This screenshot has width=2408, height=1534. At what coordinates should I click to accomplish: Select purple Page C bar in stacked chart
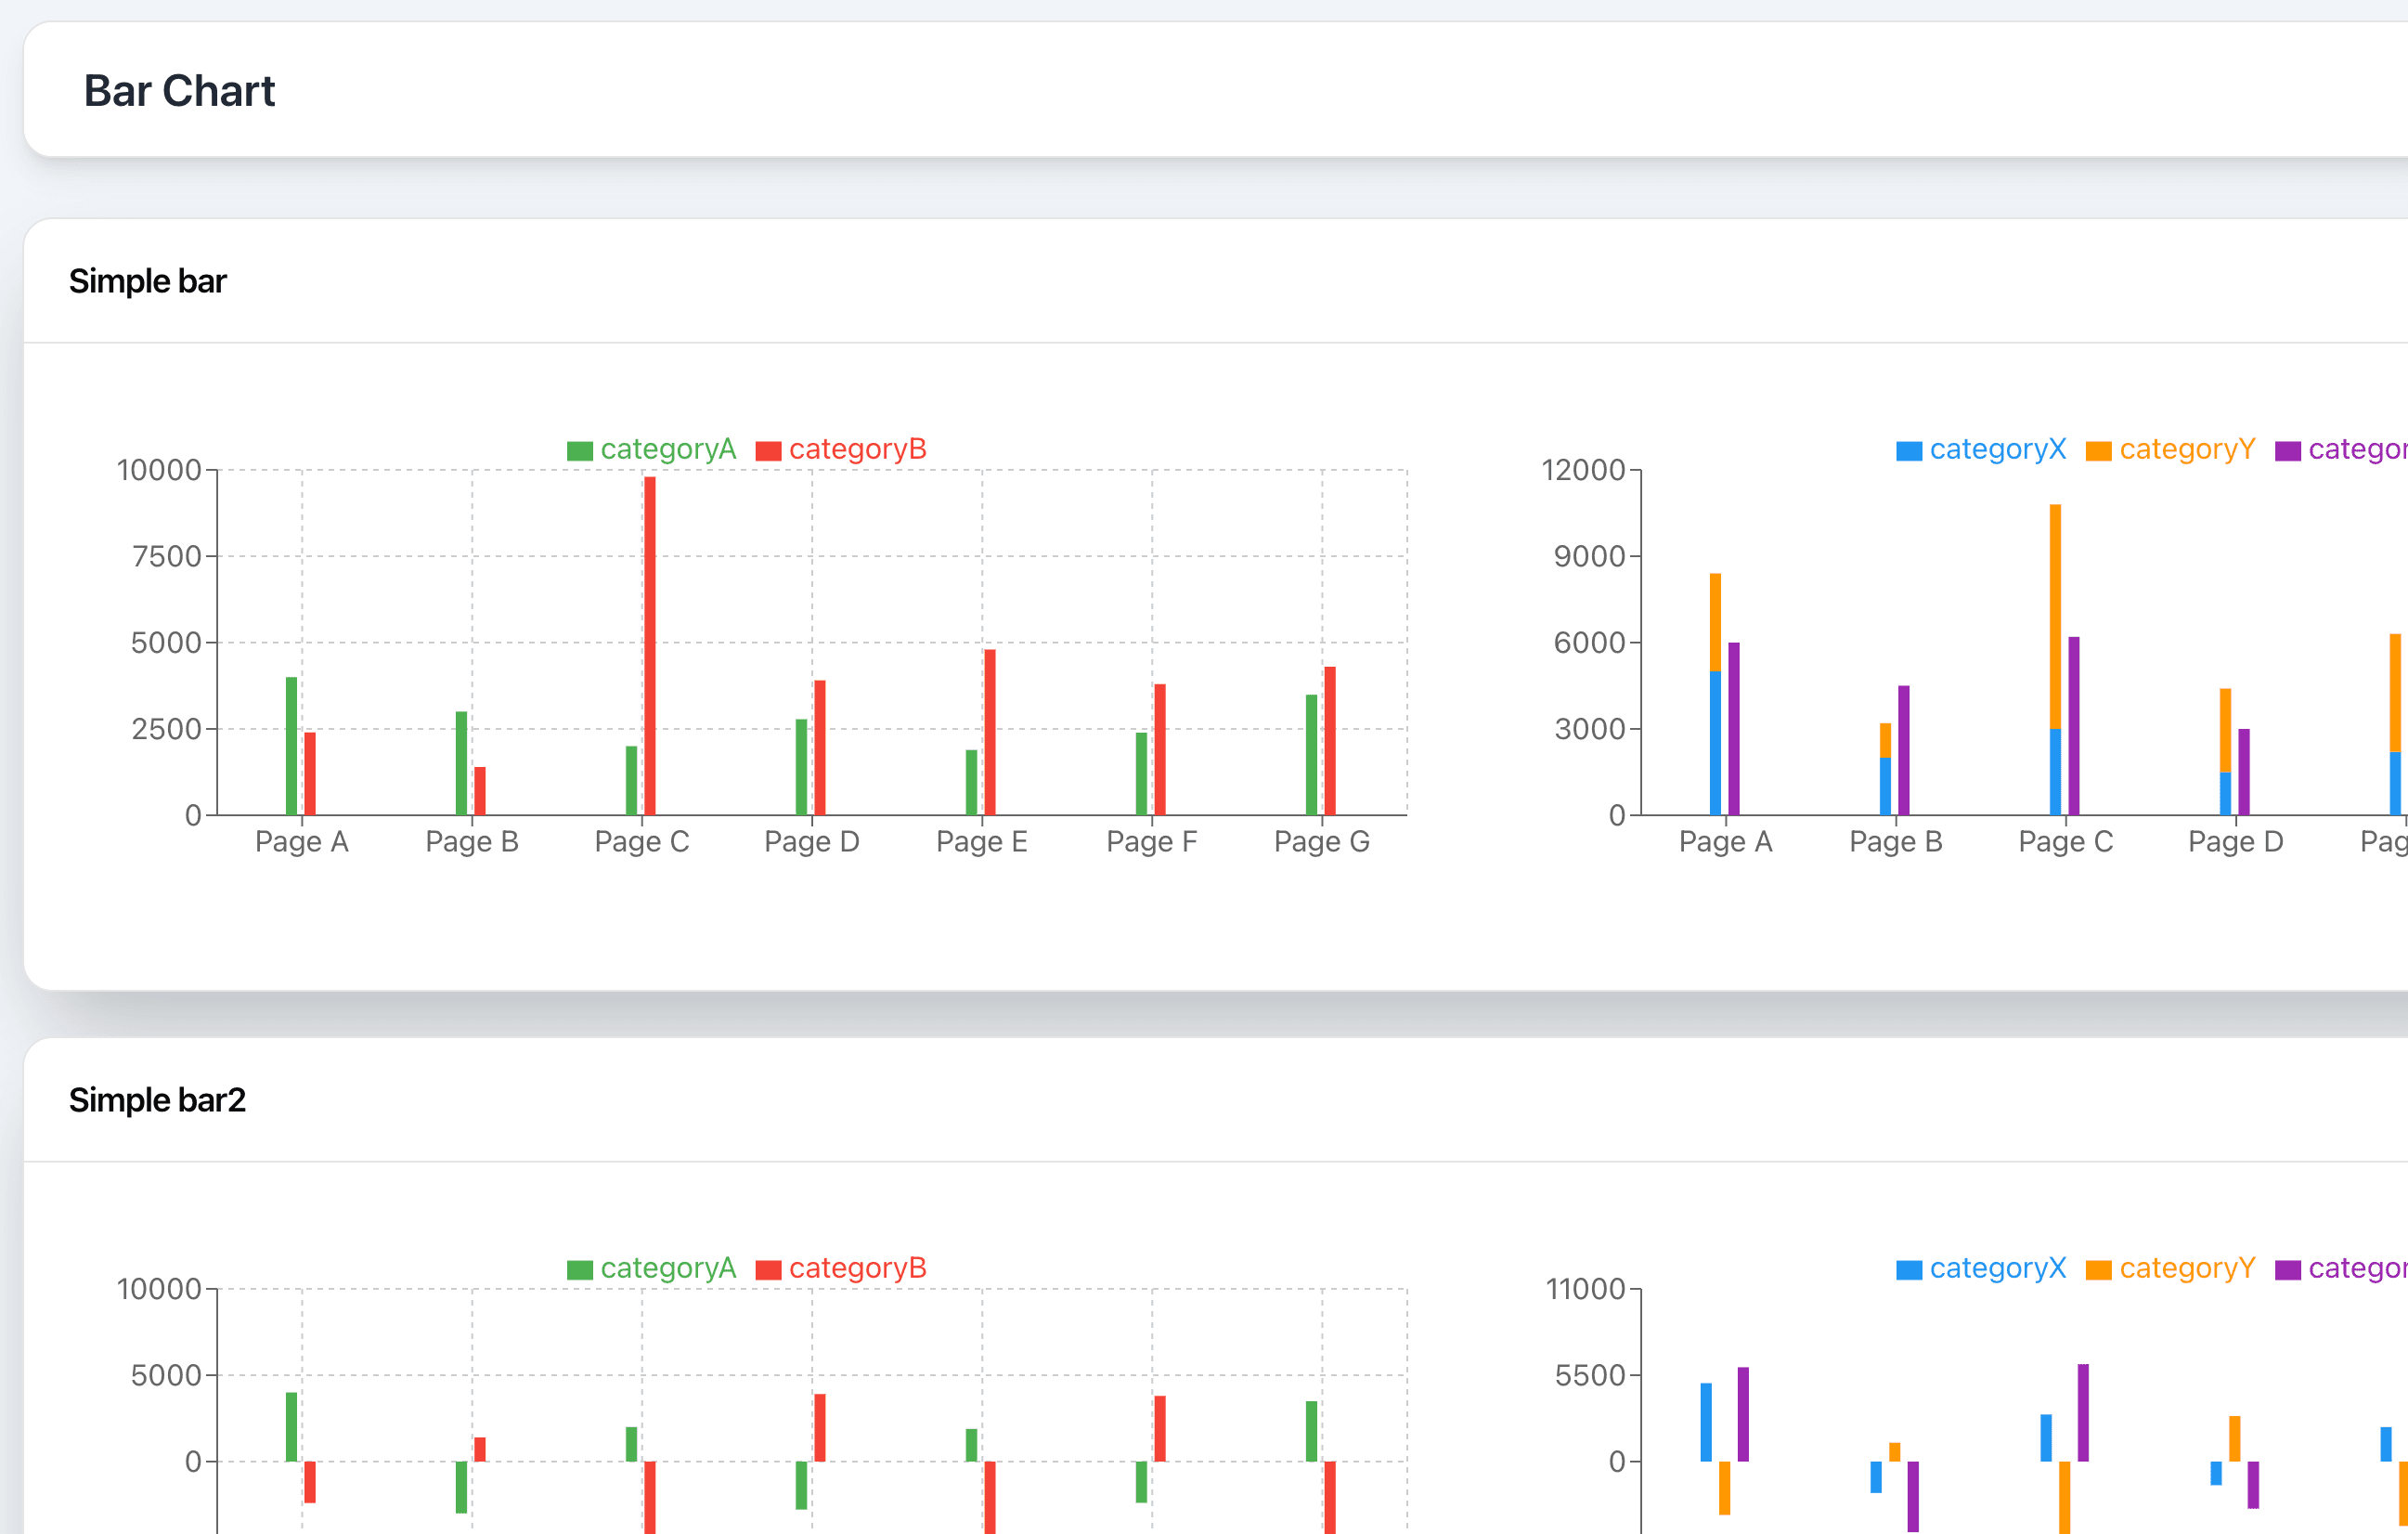pos(2074,726)
